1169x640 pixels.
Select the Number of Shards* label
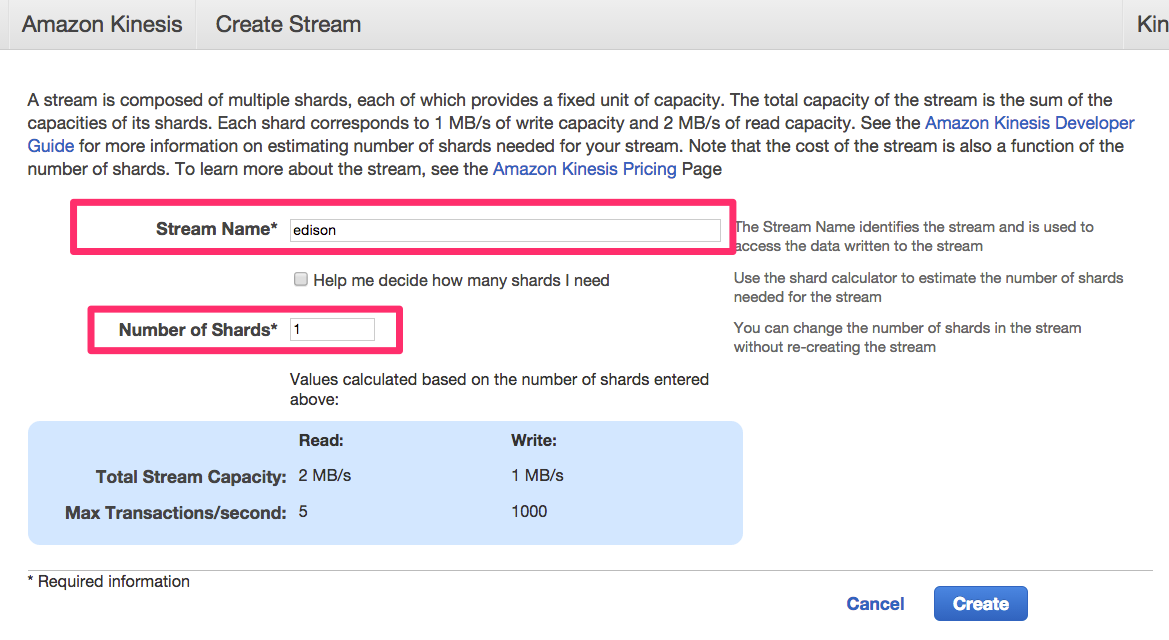[198, 330]
